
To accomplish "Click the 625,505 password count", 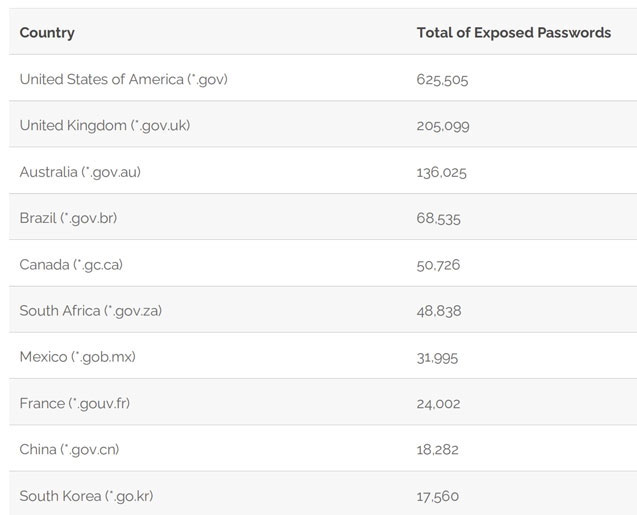I will coord(442,80).
